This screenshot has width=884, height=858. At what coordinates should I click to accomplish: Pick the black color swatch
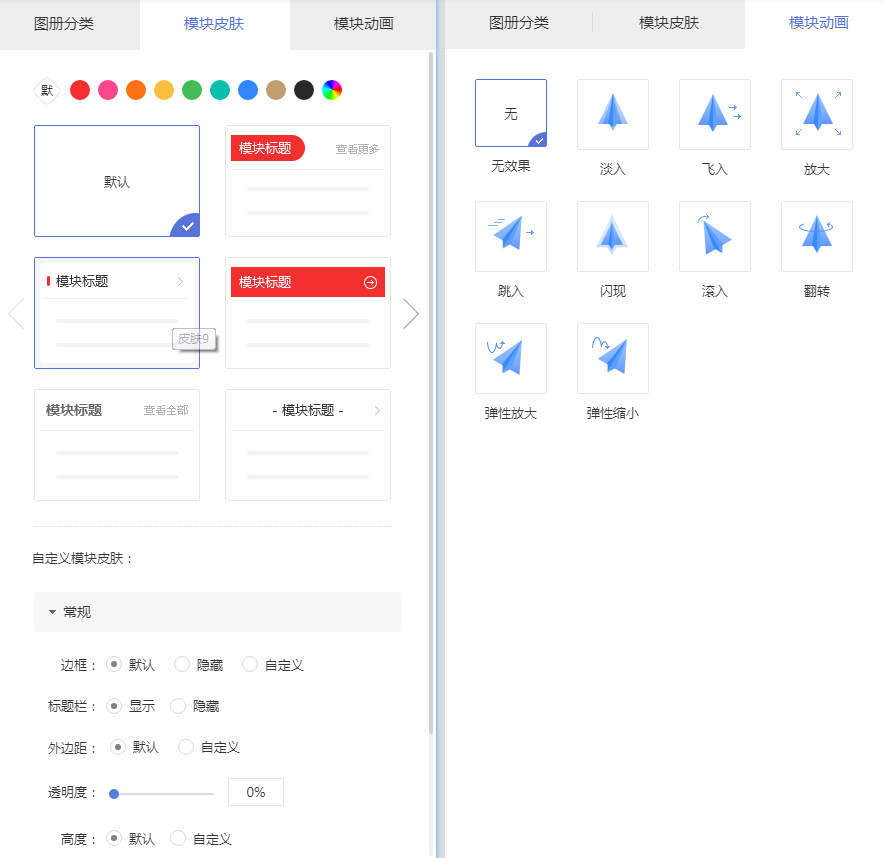coord(304,90)
